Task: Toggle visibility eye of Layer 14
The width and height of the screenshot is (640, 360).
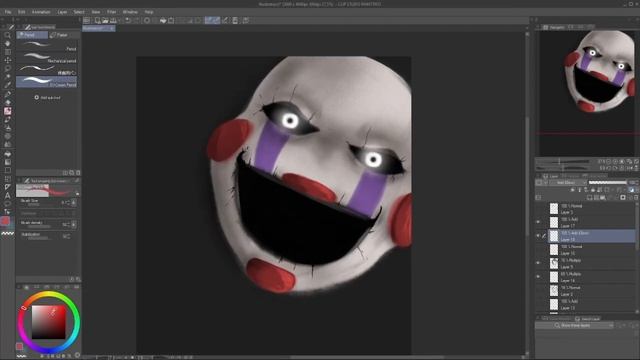Action: 538,277
